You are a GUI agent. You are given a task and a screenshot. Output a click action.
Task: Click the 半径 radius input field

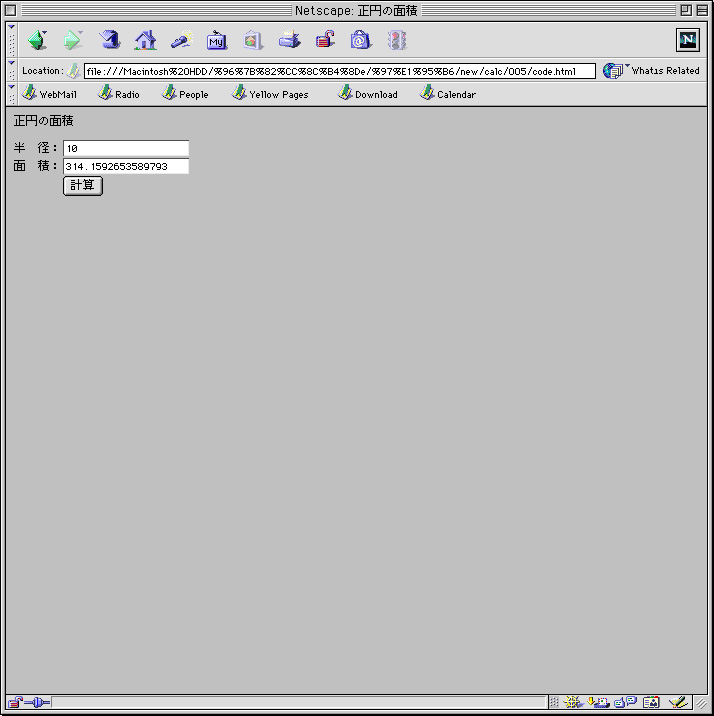pyautogui.click(x=126, y=148)
